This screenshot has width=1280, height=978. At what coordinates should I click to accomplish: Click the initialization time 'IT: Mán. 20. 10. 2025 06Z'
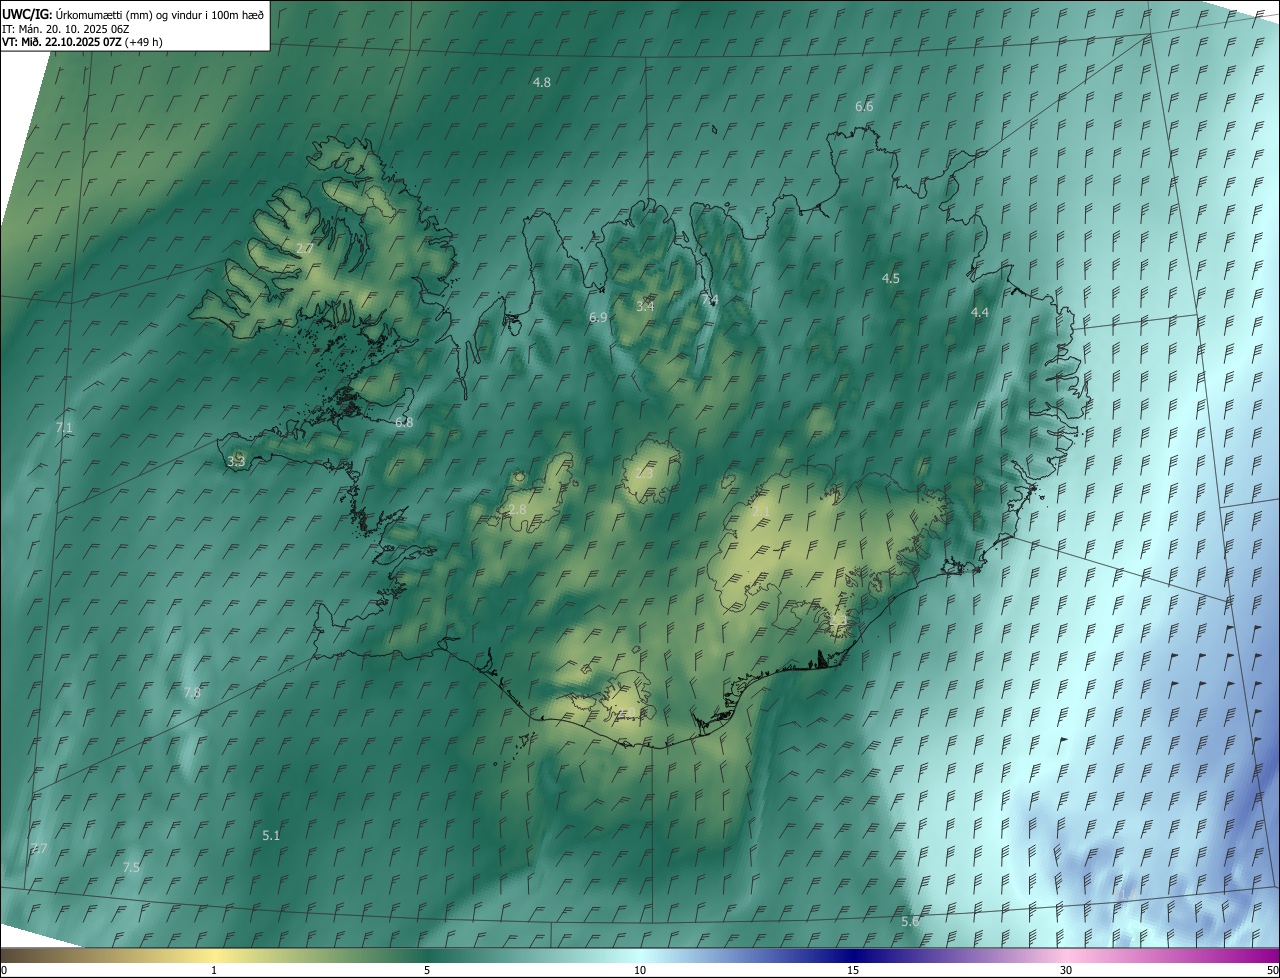pos(66,28)
